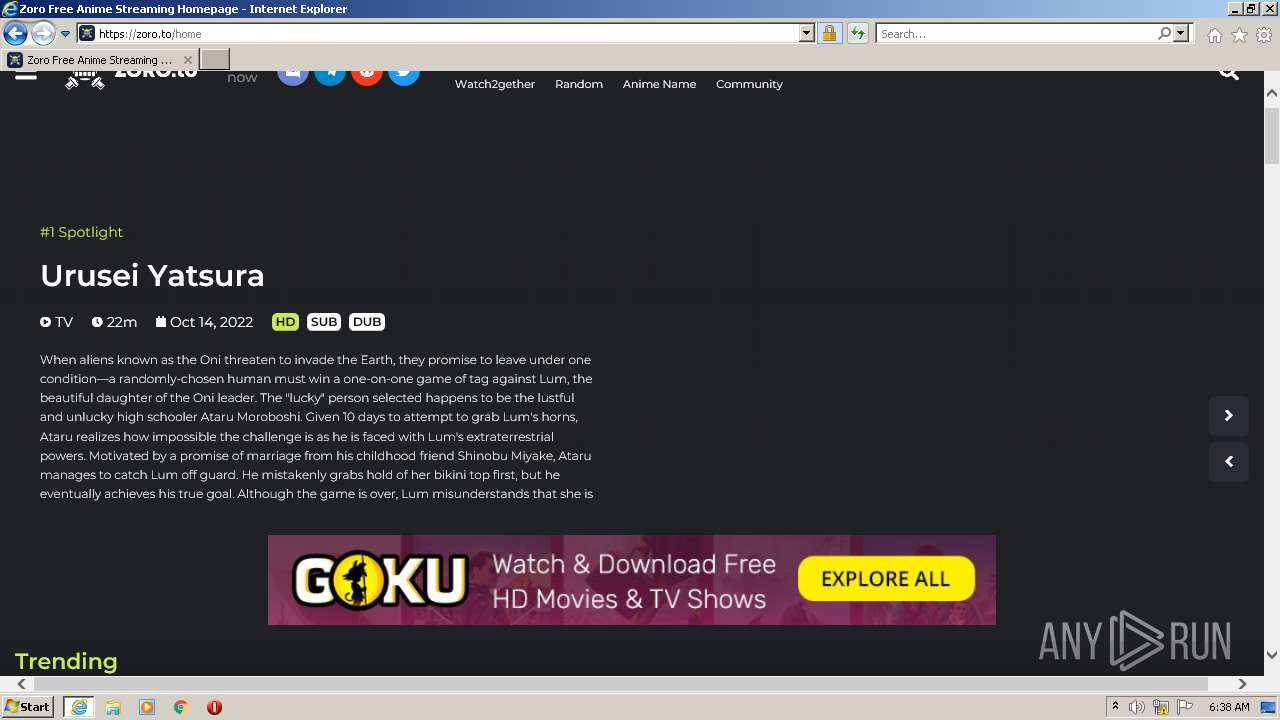Open the Telegram social link
This screenshot has width=1280, height=720.
coord(329,76)
